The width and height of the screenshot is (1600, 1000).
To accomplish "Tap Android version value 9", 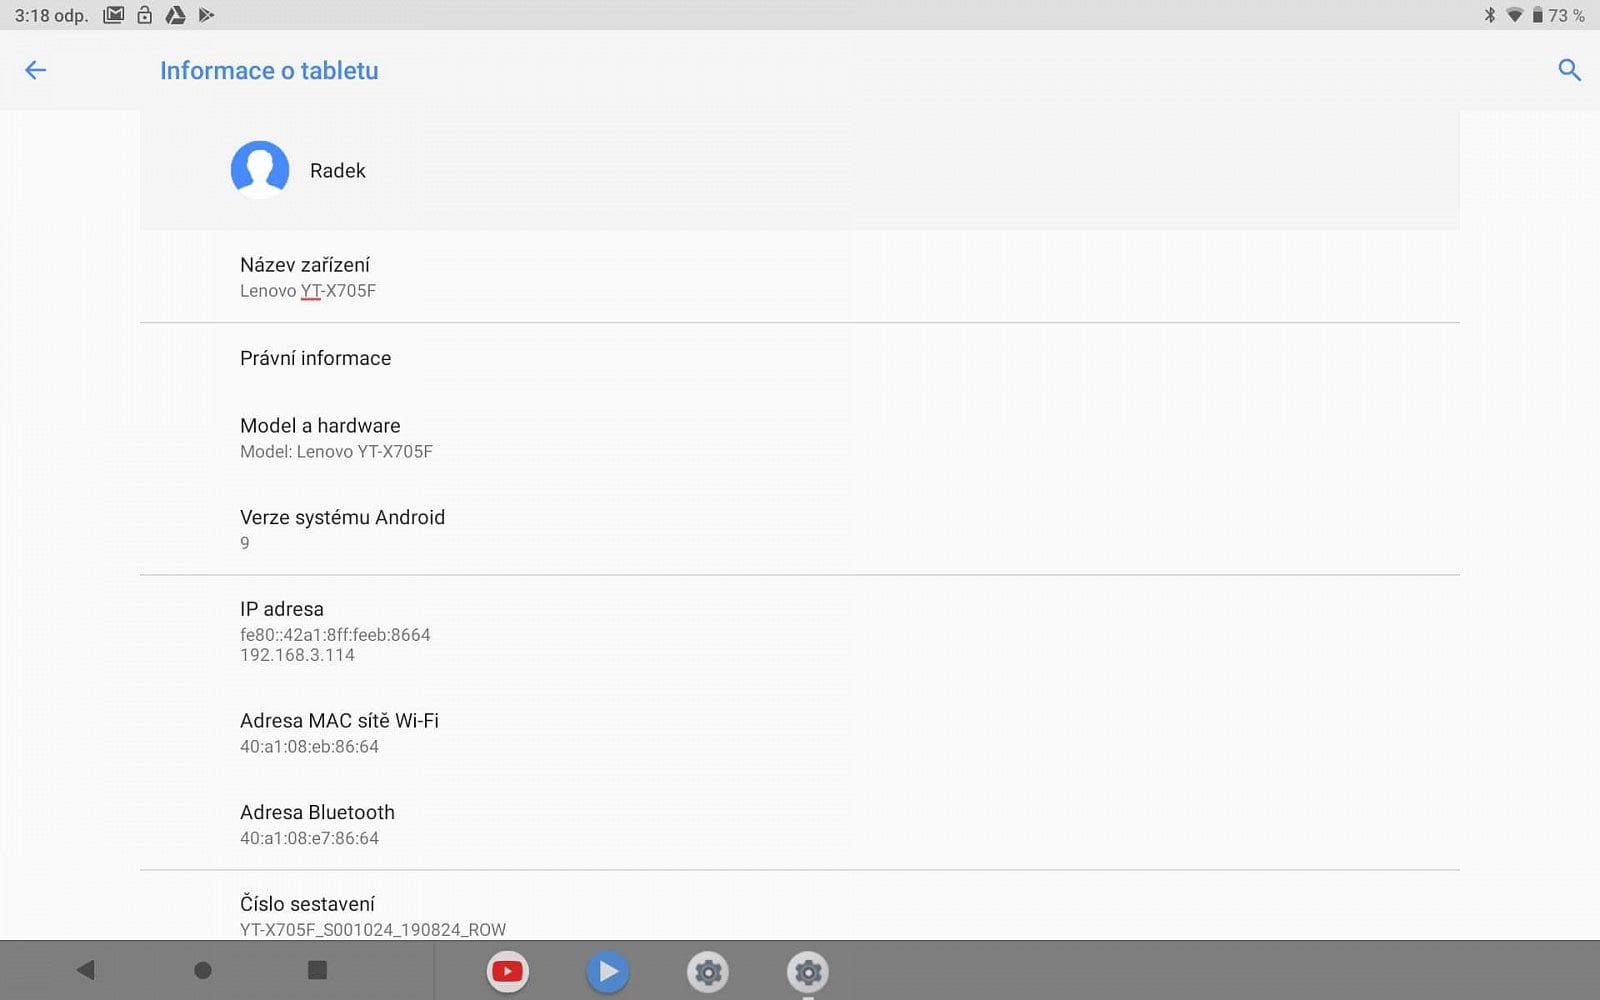I will click(245, 543).
